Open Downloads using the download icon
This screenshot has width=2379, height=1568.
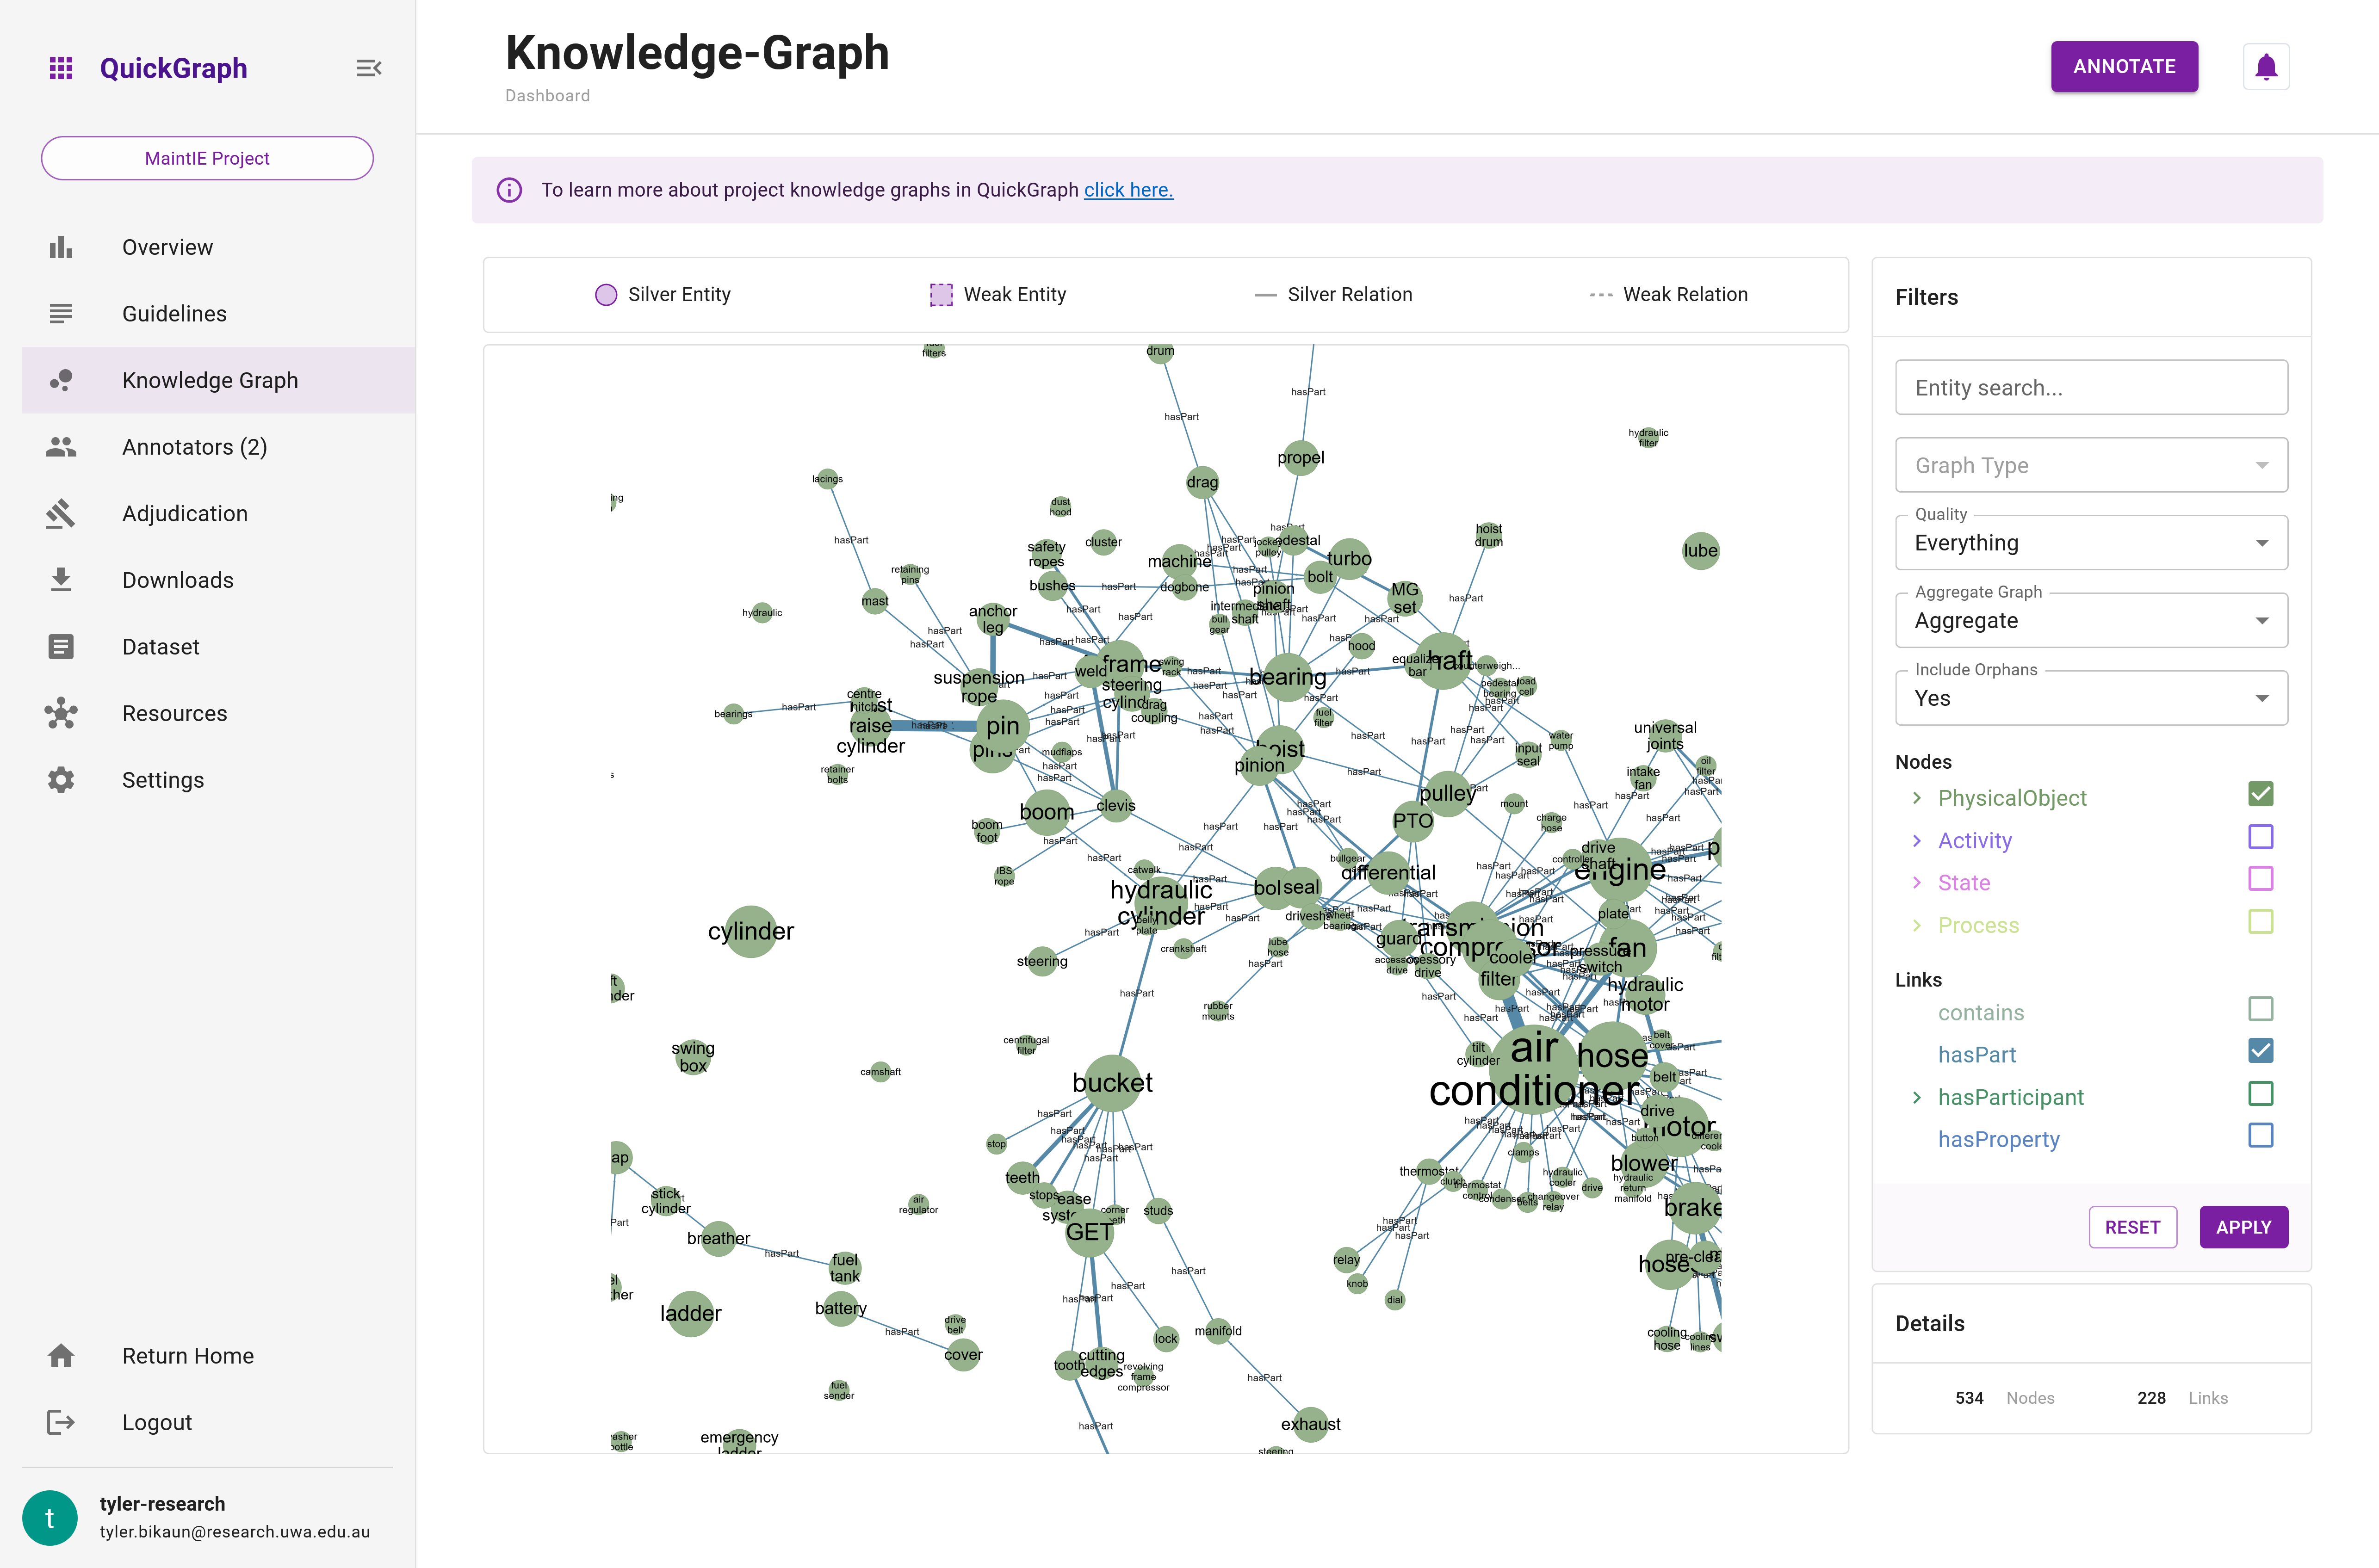(61, 580)
